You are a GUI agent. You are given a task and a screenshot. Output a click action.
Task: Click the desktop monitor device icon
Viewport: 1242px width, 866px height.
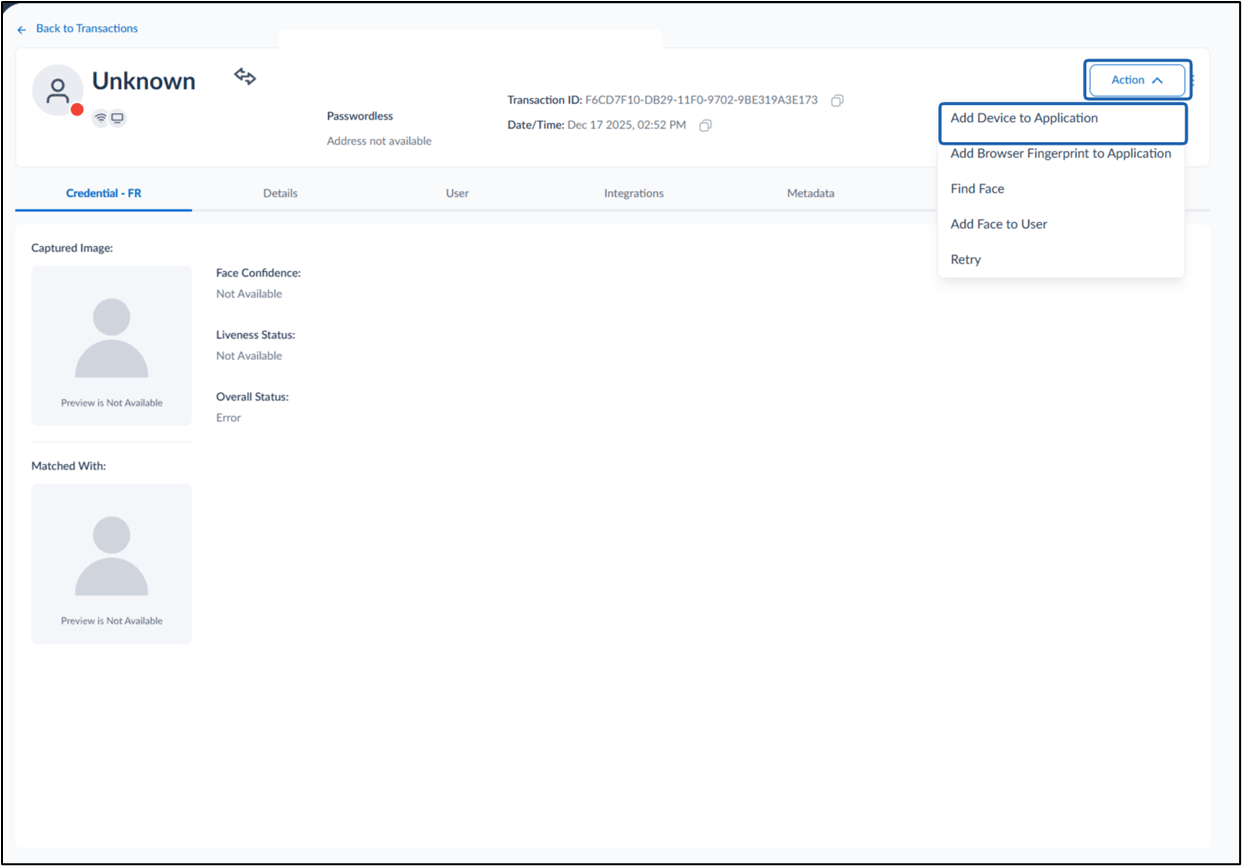[118, 118]
